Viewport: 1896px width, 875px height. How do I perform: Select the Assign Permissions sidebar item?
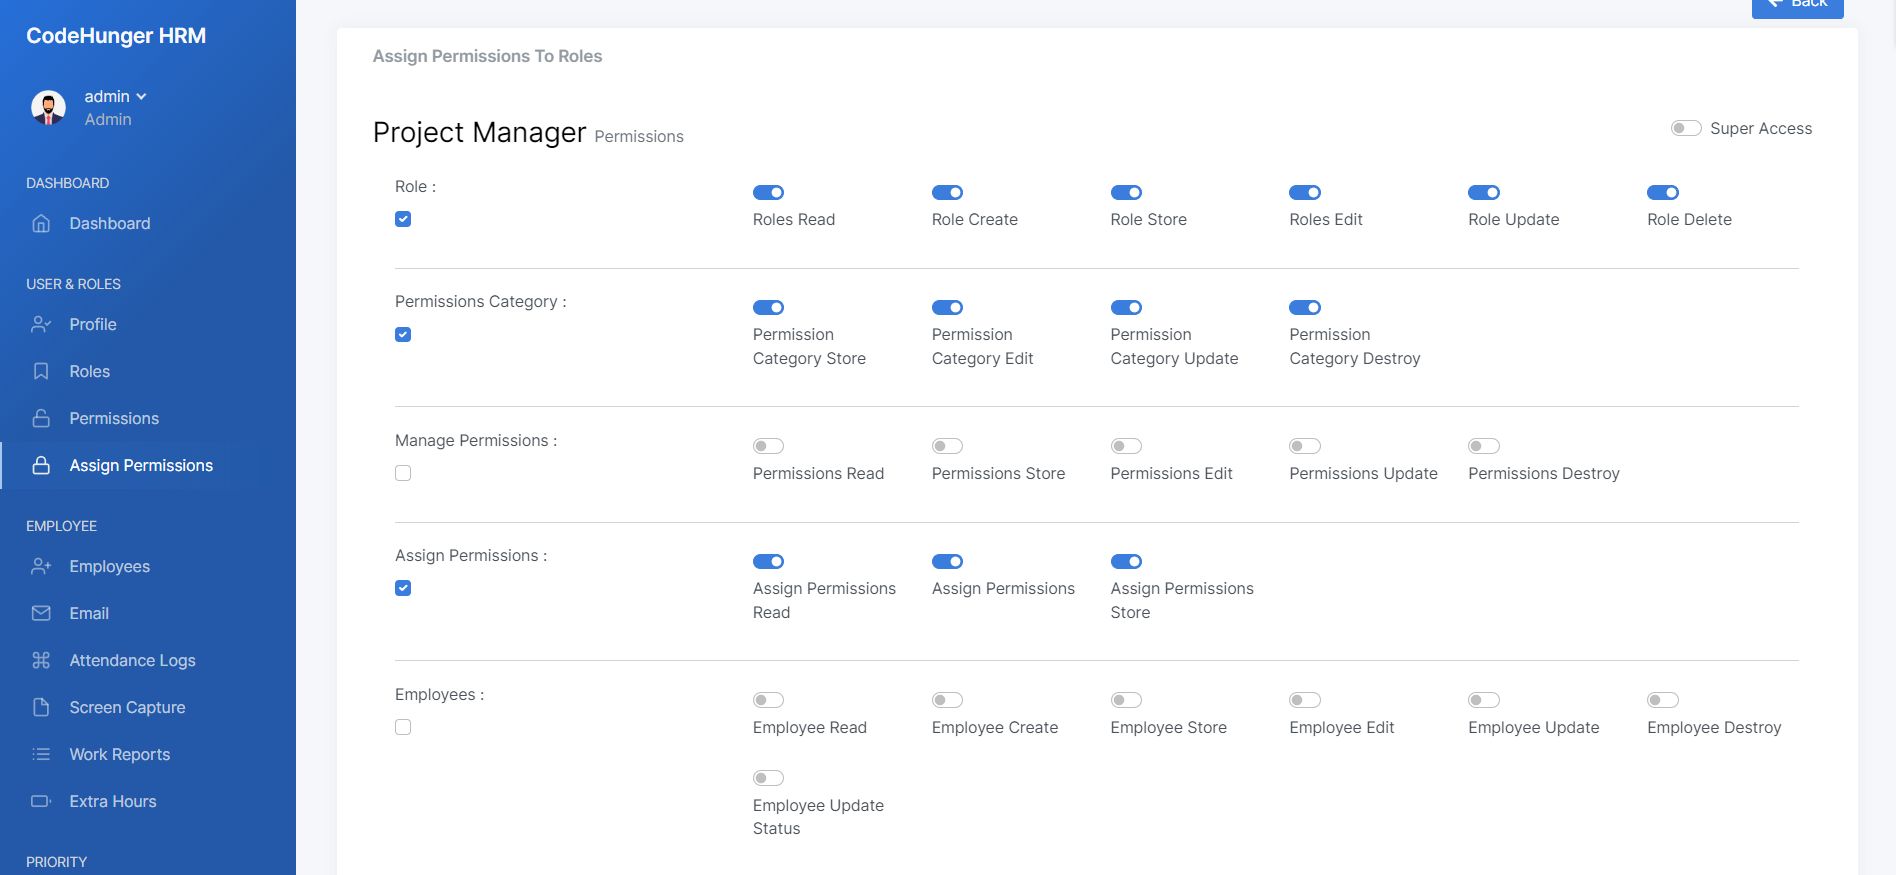tap(141, 465)
